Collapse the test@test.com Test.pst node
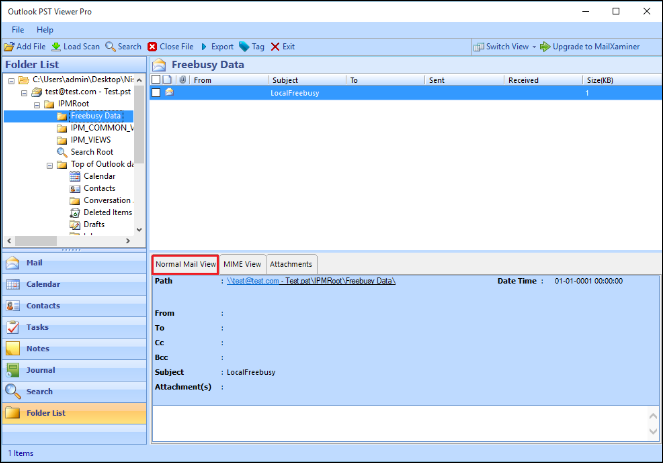Screen dimensions: 663x463 24,93
